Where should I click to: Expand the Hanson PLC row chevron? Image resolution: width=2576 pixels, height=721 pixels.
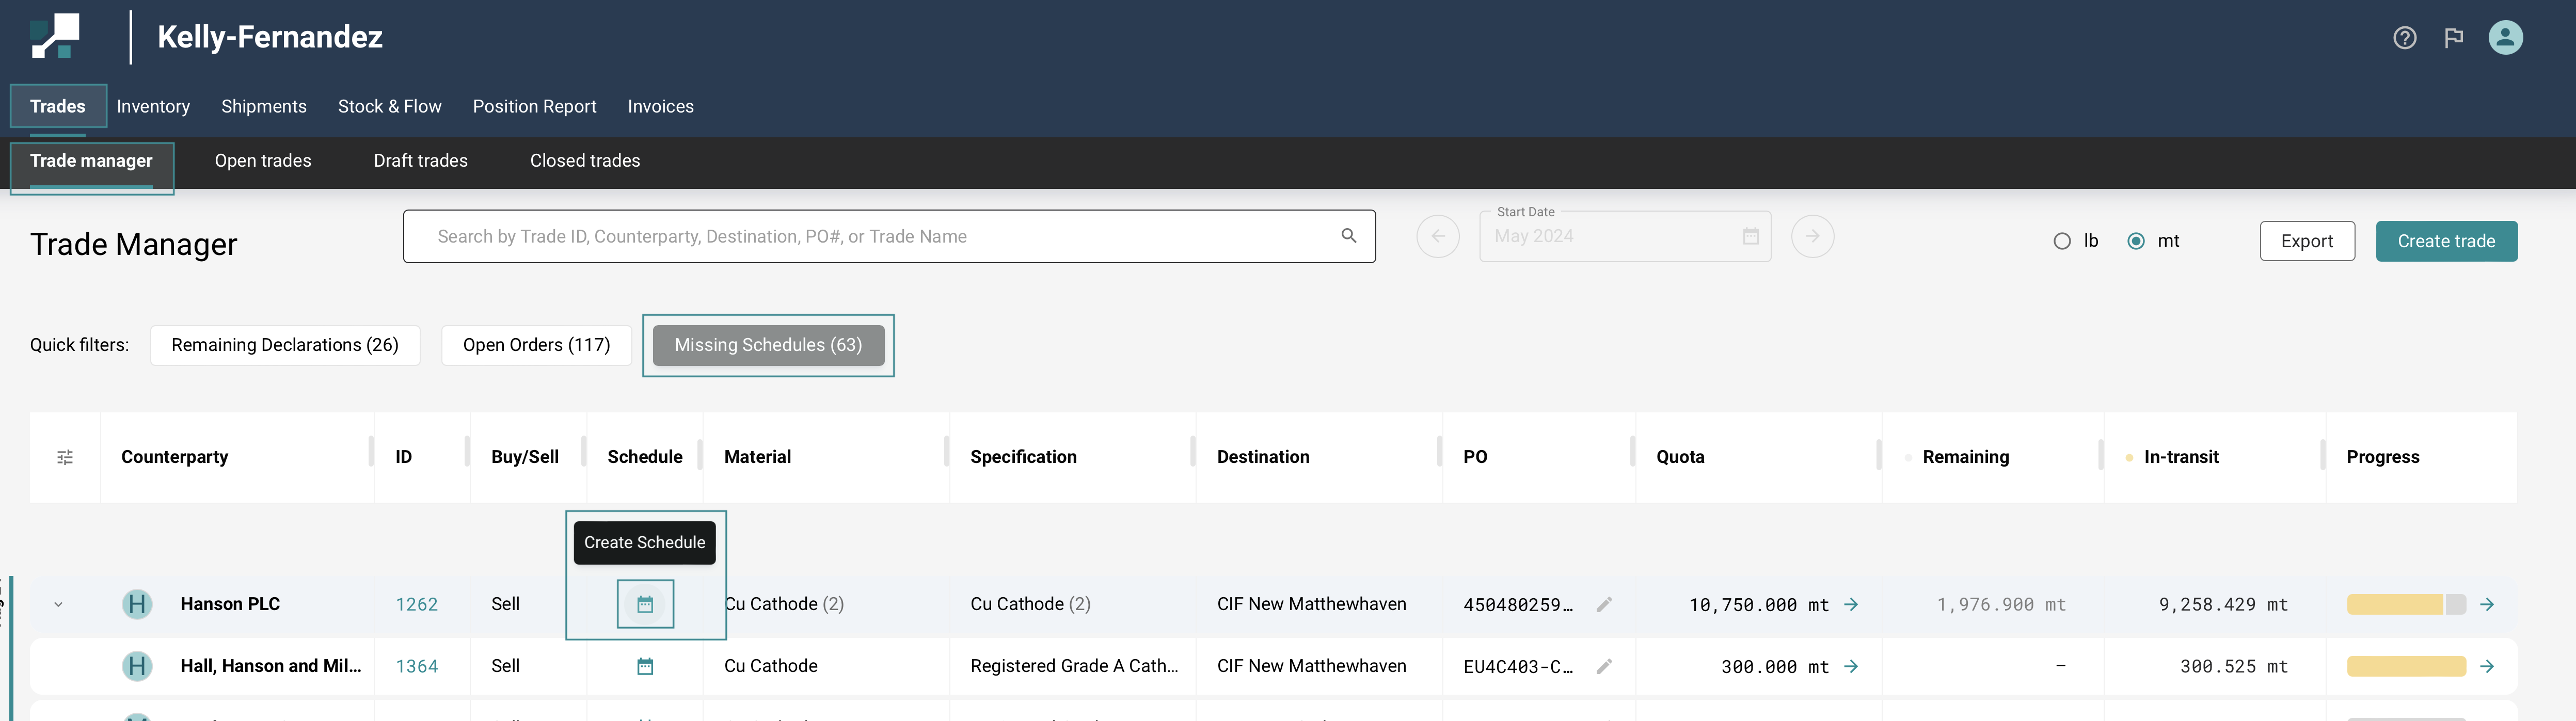pyautogui.click(x=58, y=604)
